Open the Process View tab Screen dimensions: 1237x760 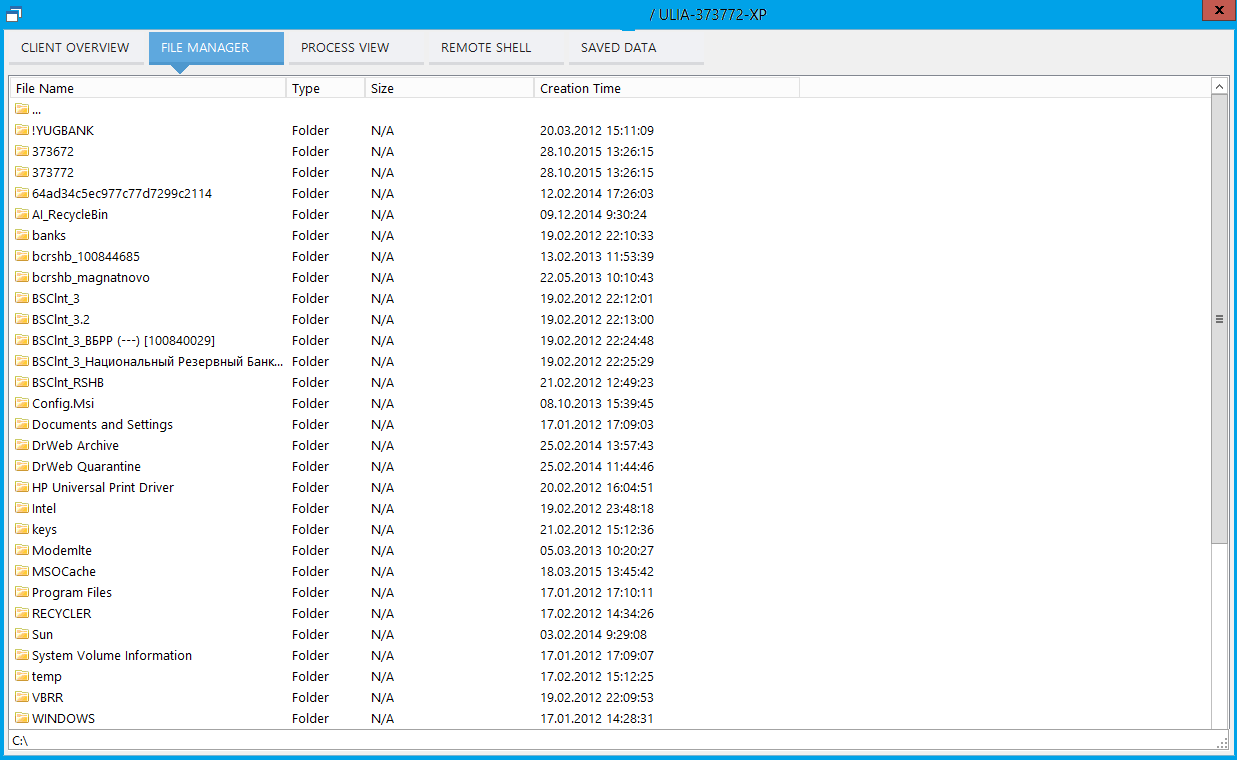point(356,48)
